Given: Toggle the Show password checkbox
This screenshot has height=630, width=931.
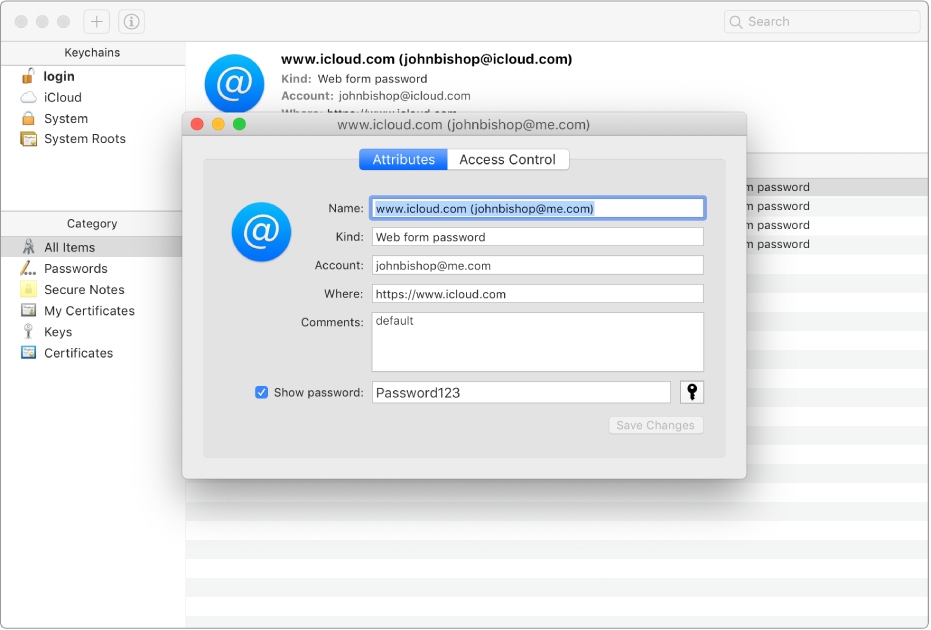Looking at the screenshot, I should (261, 392).
